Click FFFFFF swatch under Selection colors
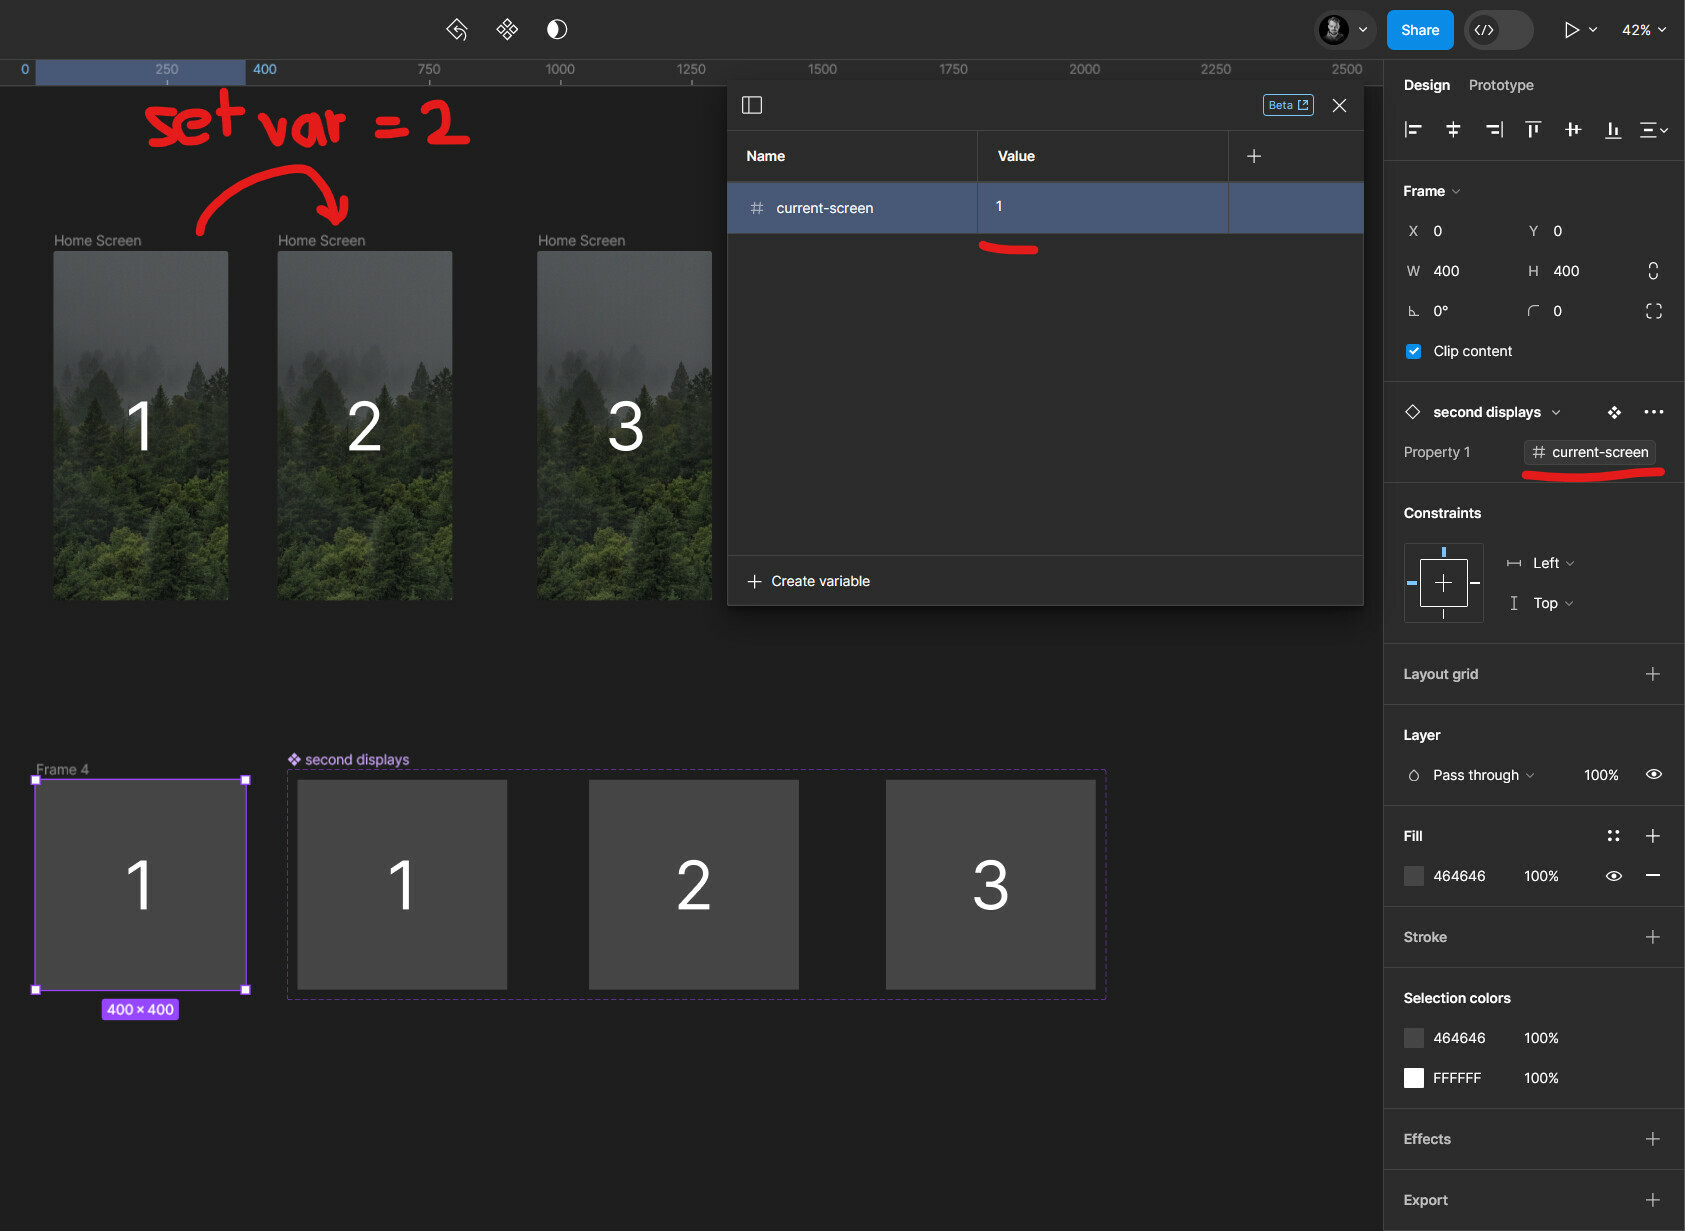The image size is (1685, 1231). tap(1413, 1078)
